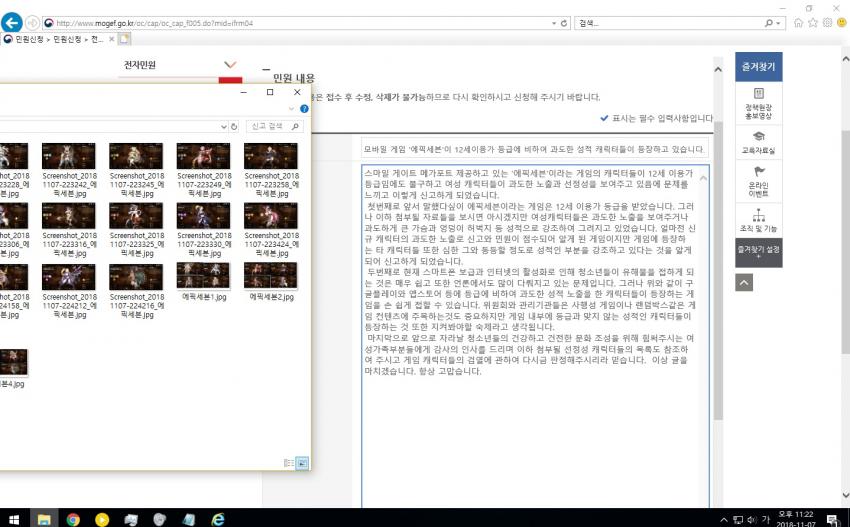Image resolution: width=850 pixels, height=527 pixels.
Task: Show hidden system tray icons
Action: point(724,519)
